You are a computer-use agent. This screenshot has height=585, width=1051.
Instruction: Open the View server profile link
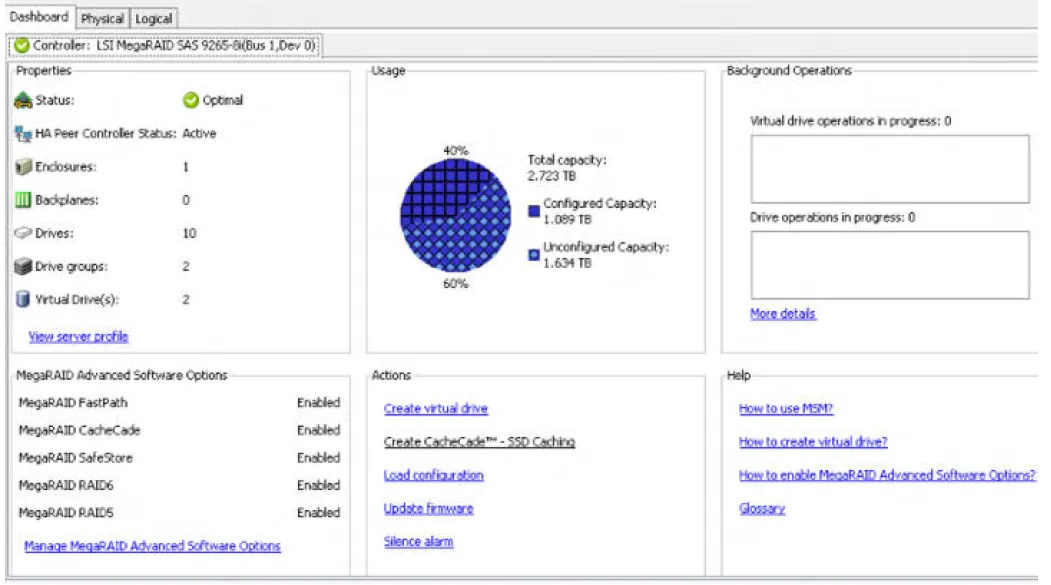tap(78, 337)
